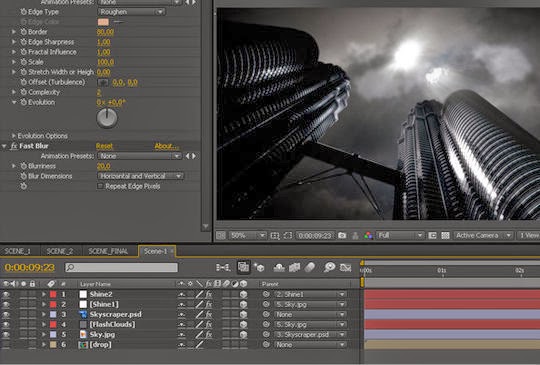540x365 pixels.
Task: Click the timeline layer search field
Action: pyautogui.click(x=121, y=268)
